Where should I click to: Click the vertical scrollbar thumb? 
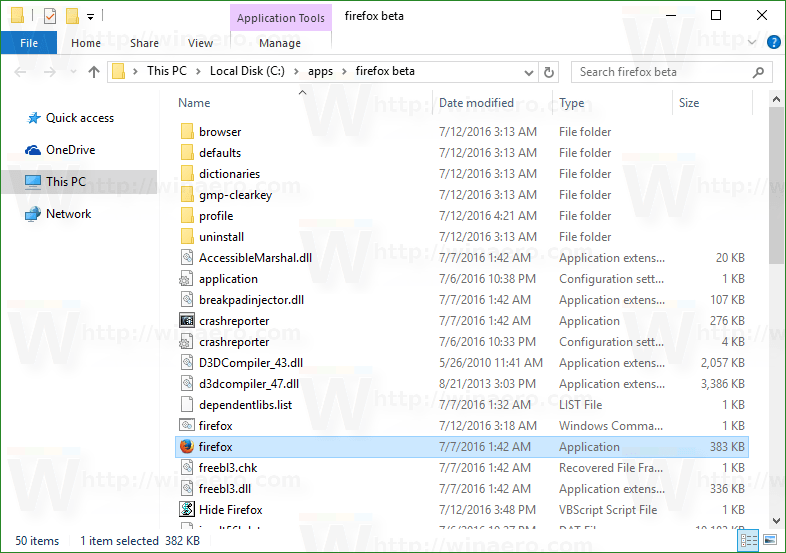click(776, 185)
